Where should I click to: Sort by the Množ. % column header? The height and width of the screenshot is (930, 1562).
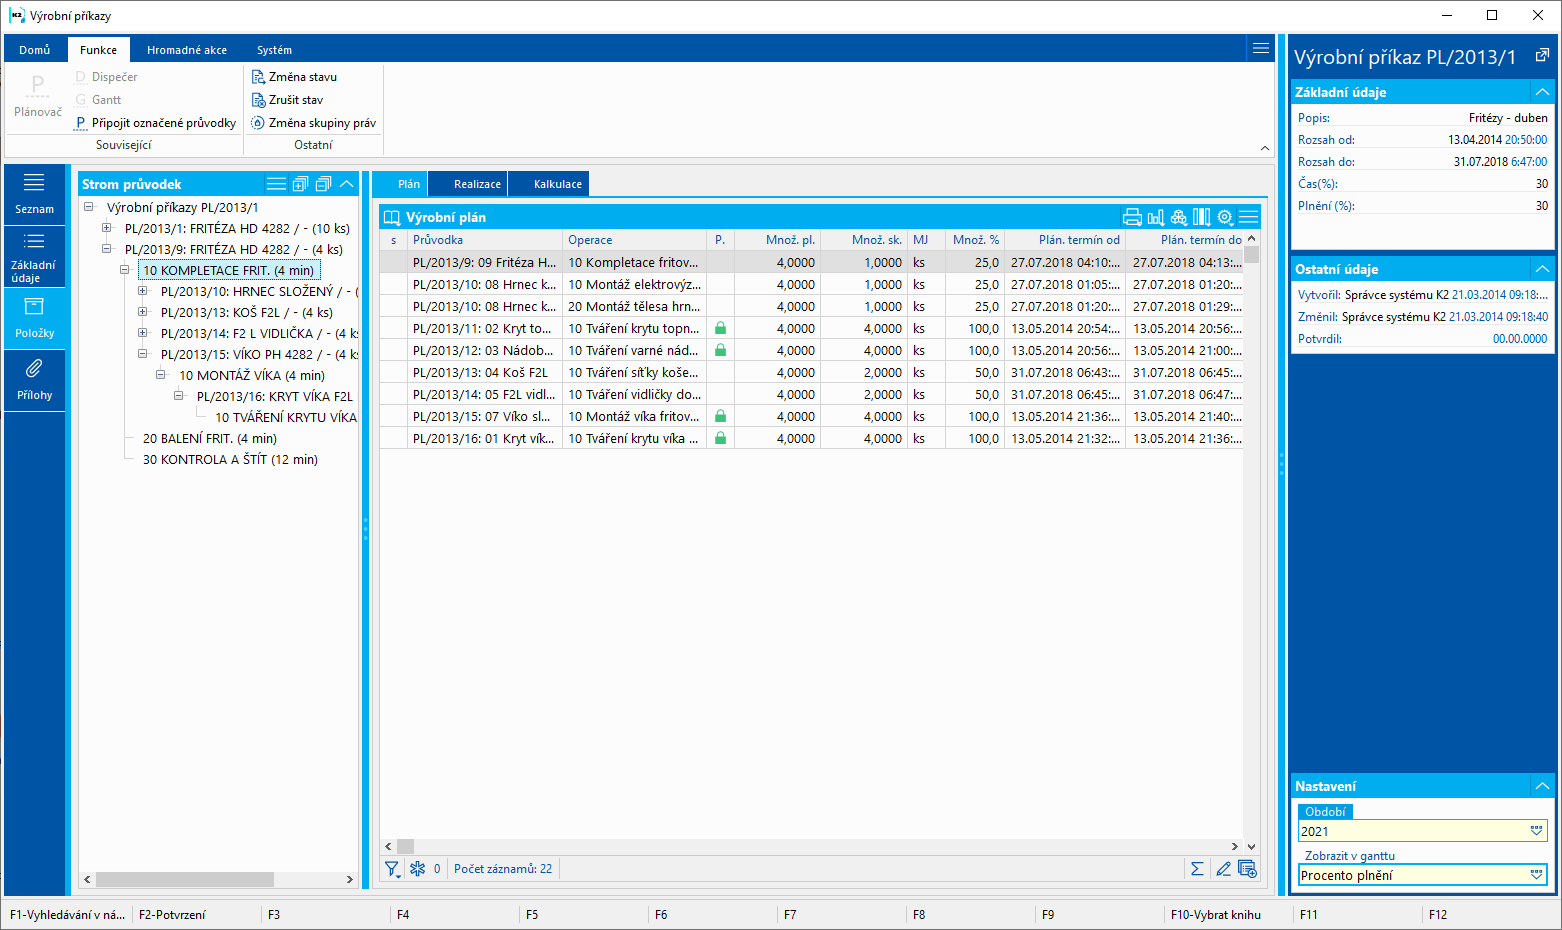(x=975, y=240)
